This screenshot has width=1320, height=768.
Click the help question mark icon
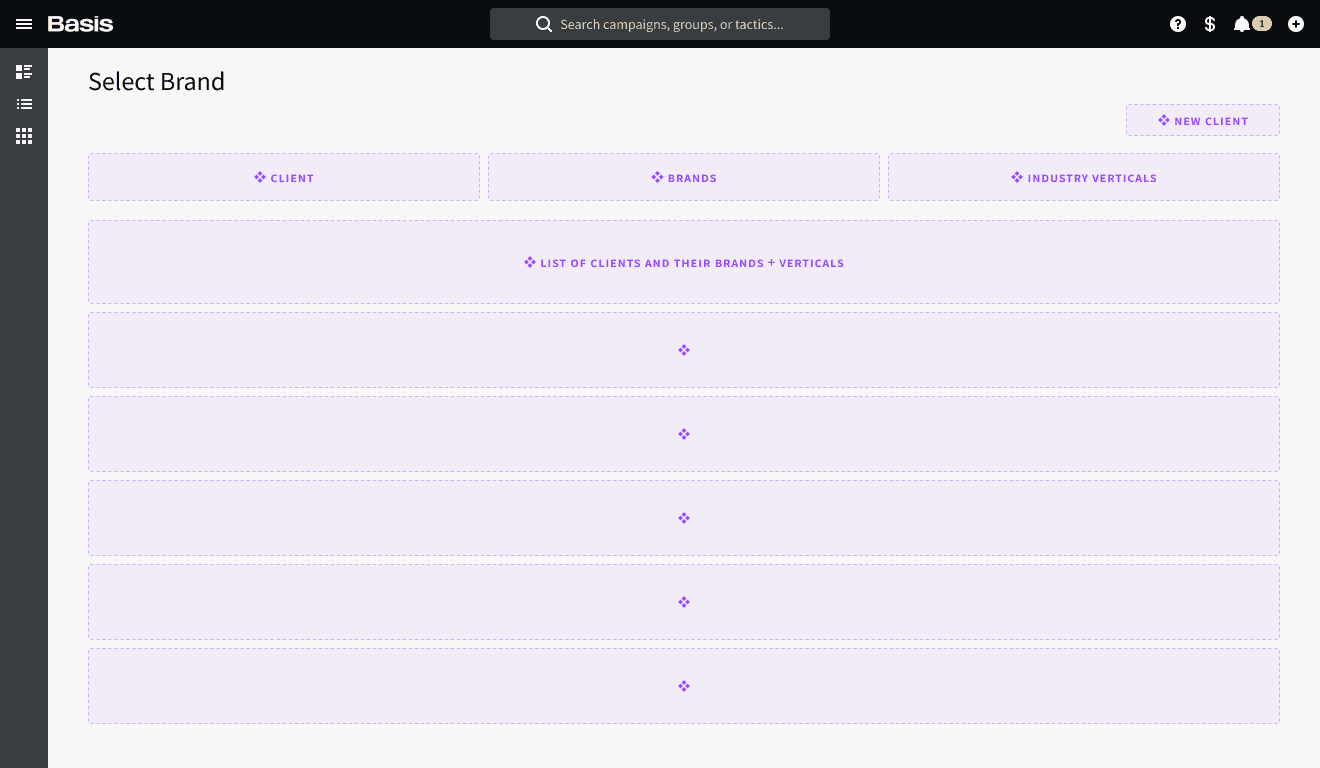coord(1178,24)
